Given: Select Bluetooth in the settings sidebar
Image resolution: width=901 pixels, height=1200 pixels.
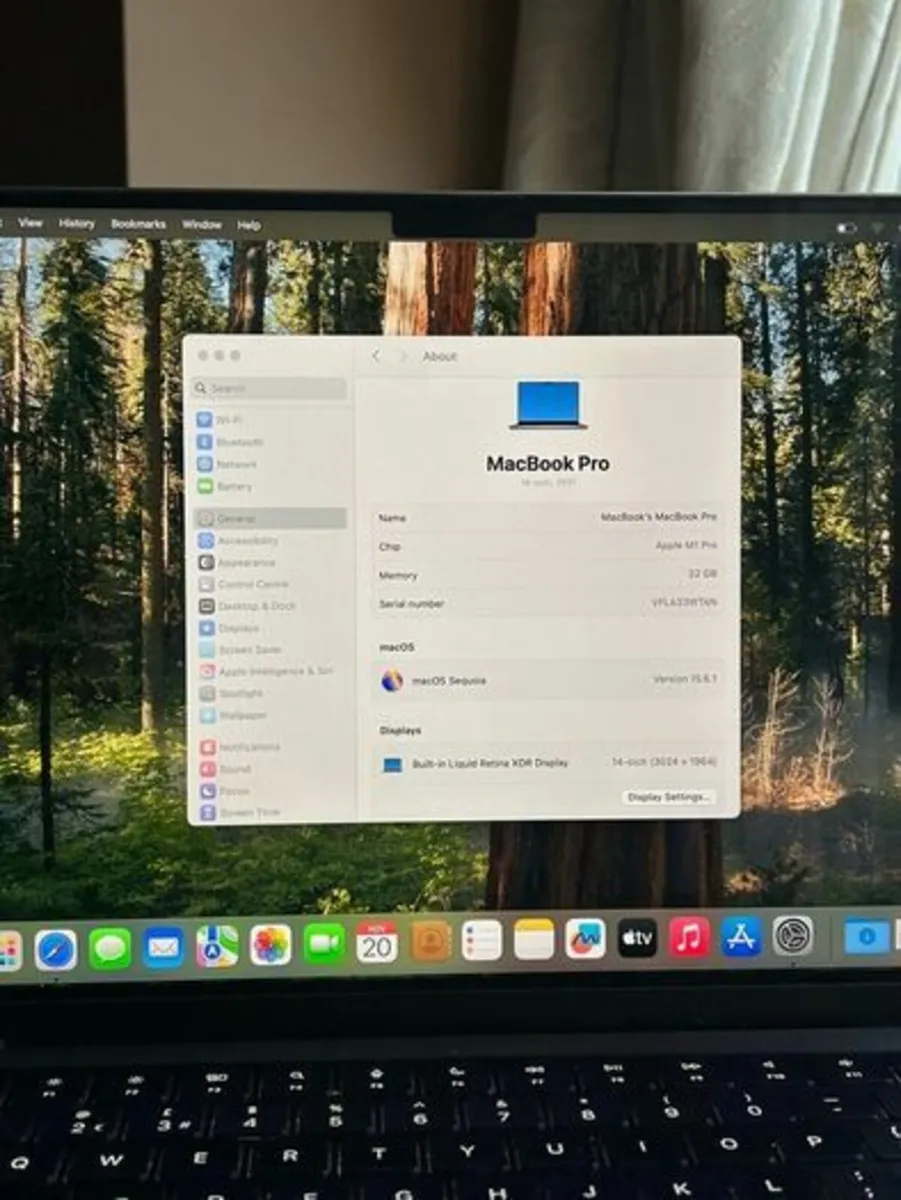Looking at the screenshot, I should [238, 441].
